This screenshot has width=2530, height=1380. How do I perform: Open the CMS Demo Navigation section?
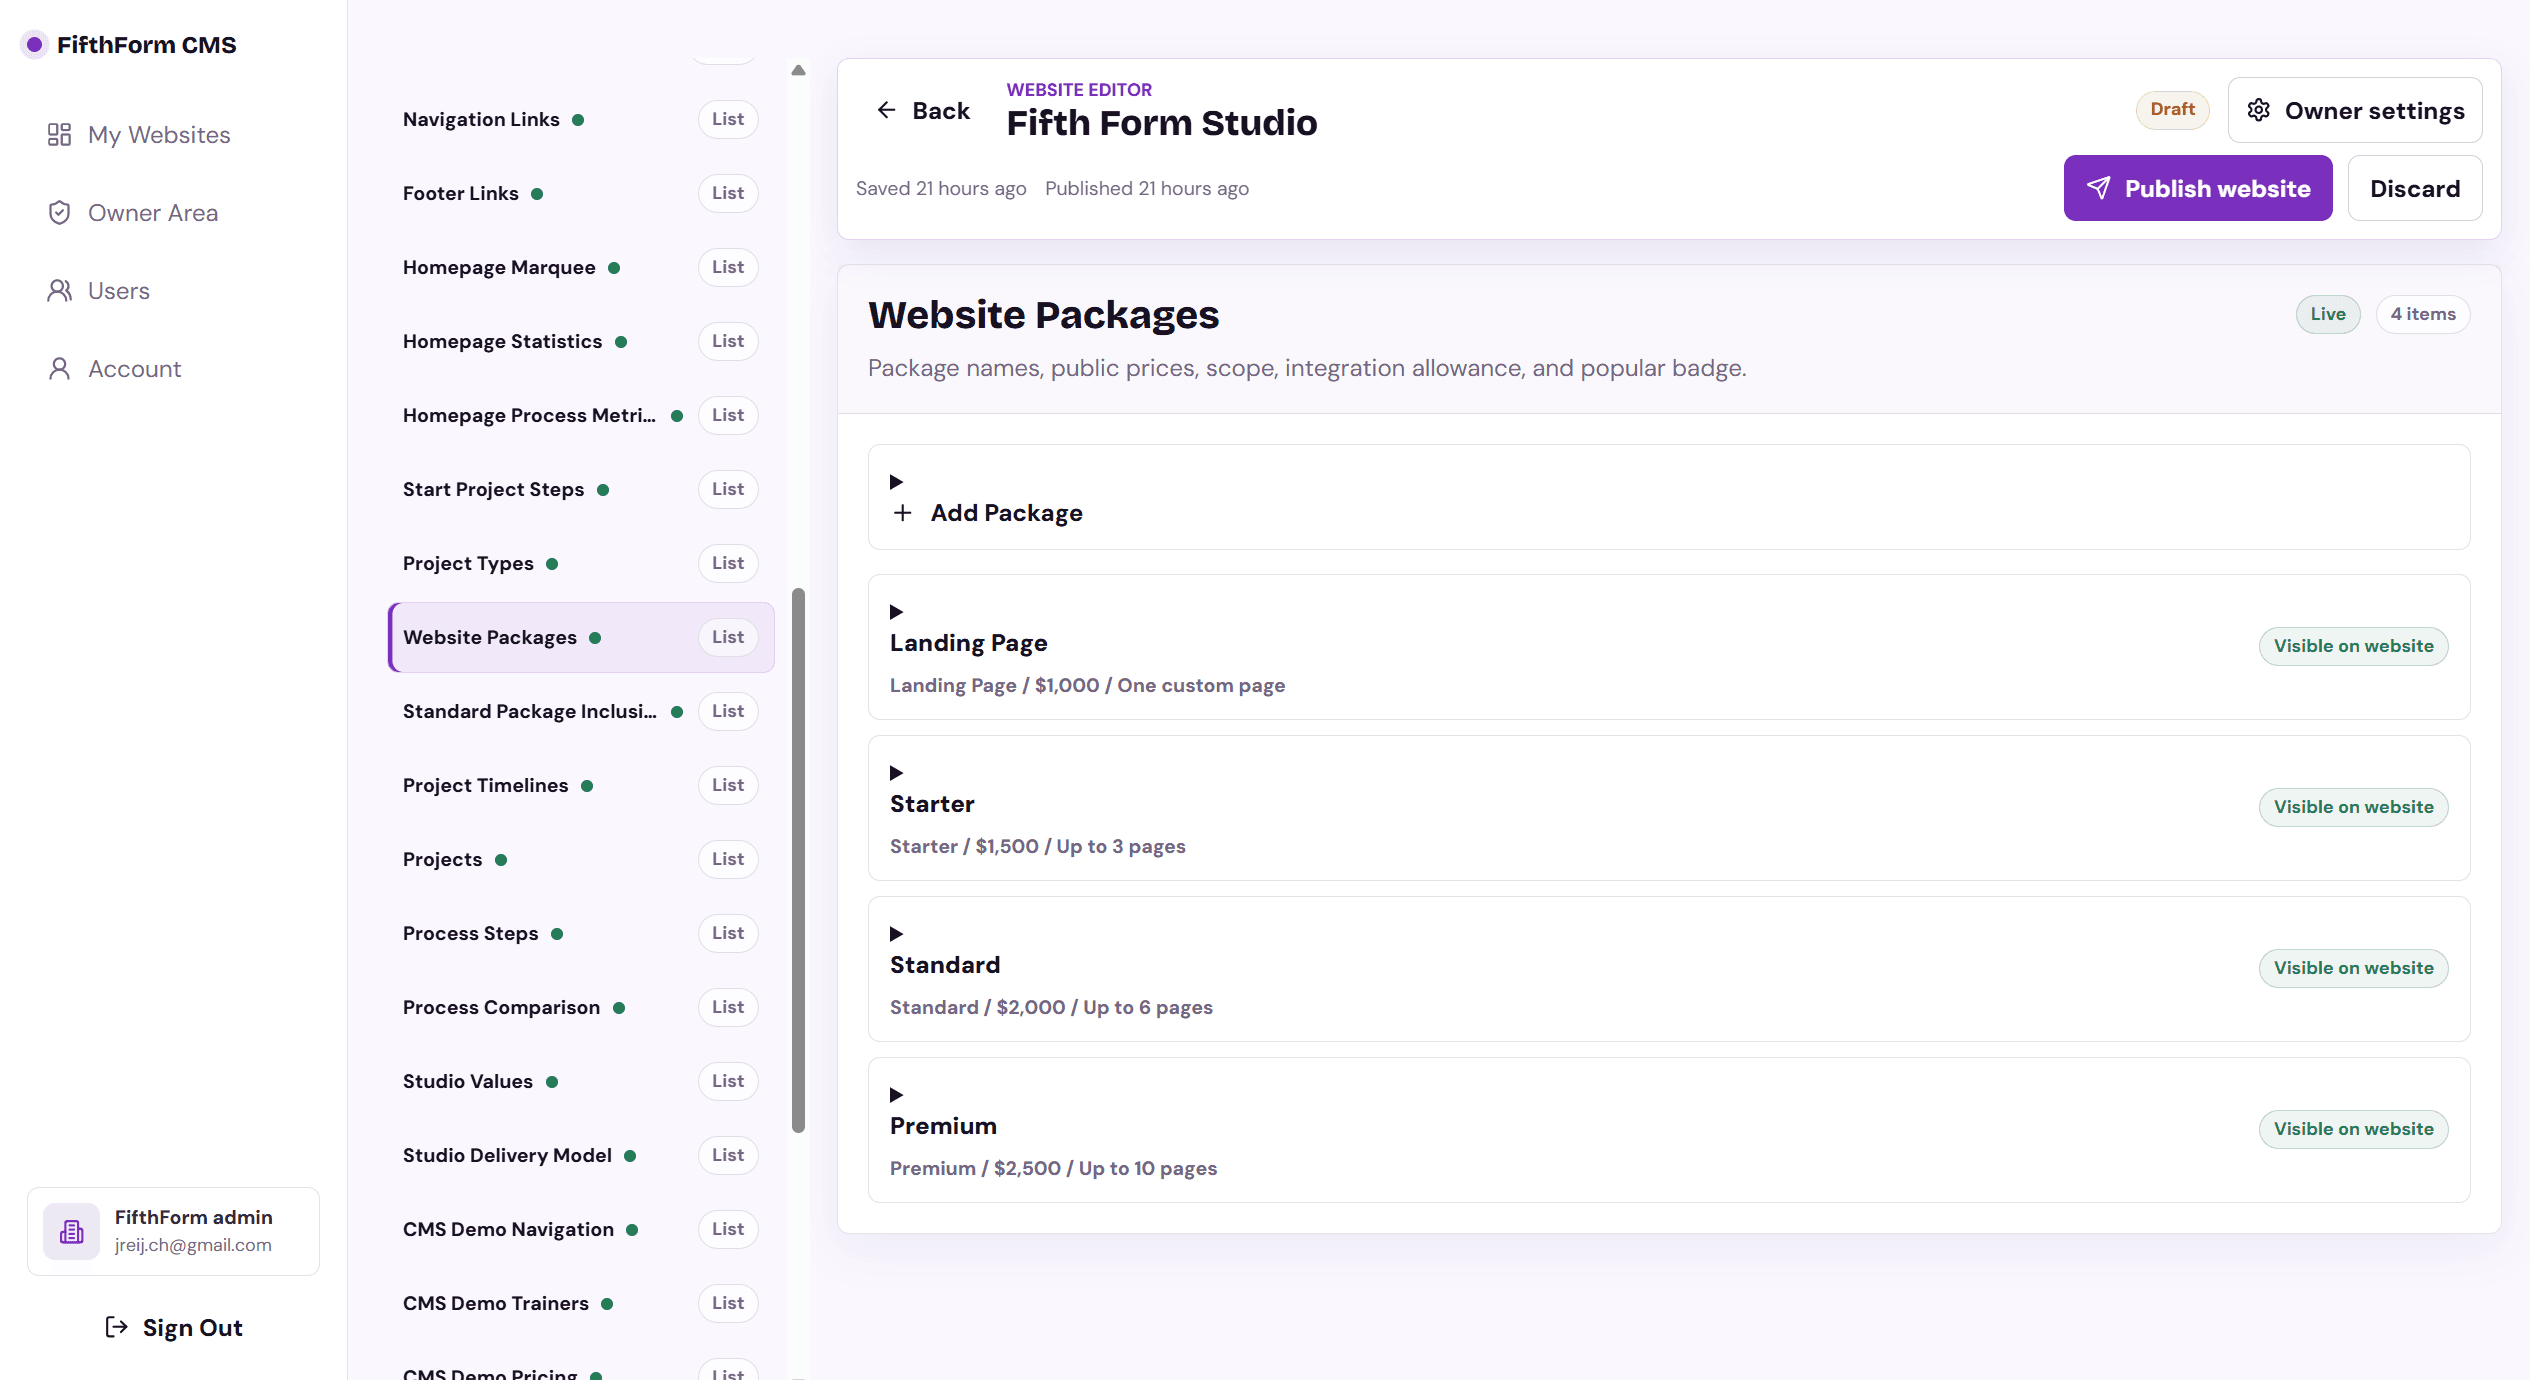pyautogui.click(x=581, y=1229)
